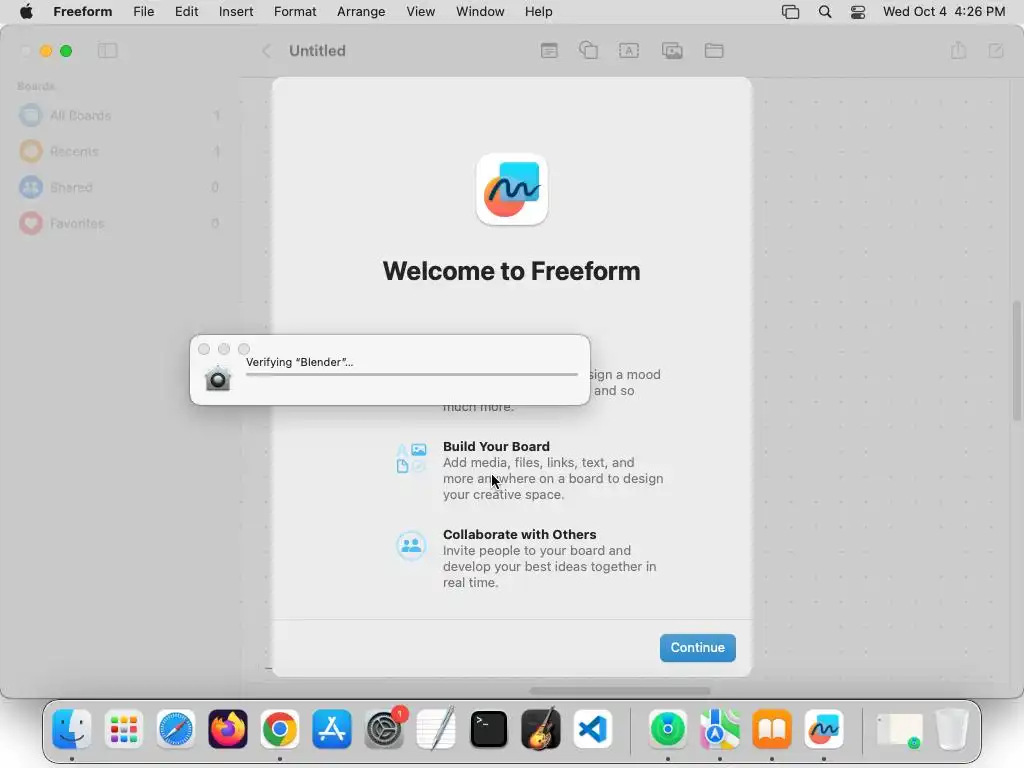
Task: Open System Settings from the Dock
Action: [x=384, y=729]
